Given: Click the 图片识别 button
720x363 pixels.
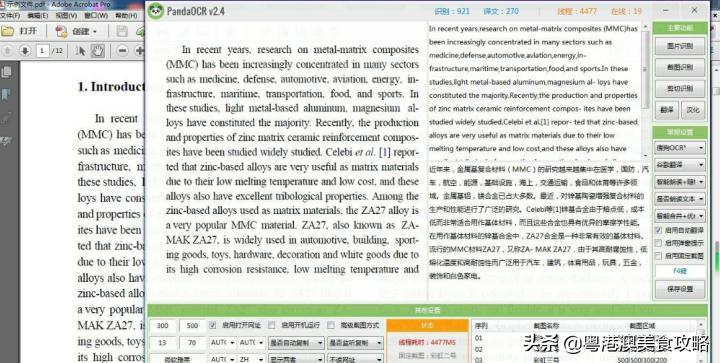Looking at the screenshot, I should point(680,46).
